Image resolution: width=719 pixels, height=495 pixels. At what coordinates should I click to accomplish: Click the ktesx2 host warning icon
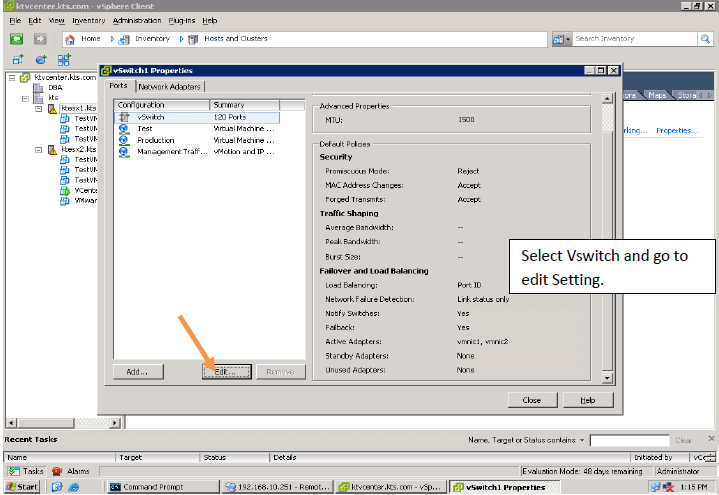[x=52, y=150]
